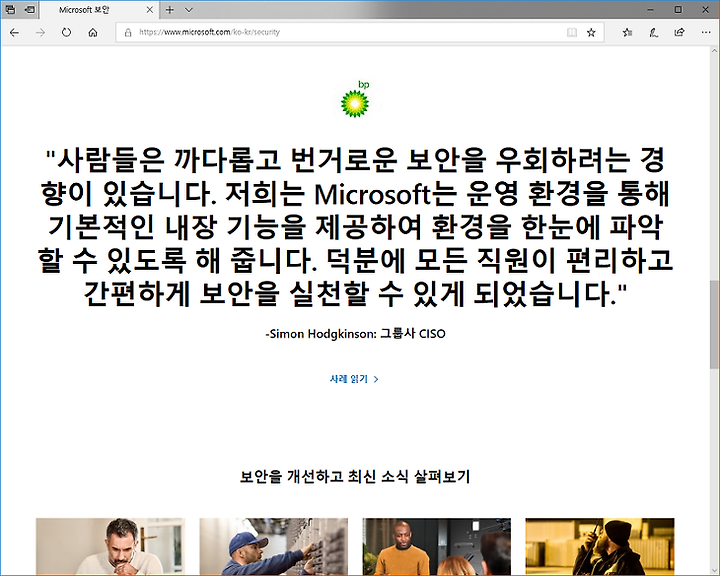Open thumbnail of man resting chin on hands
The height and width of the screenshot is (576, 720).
(x=111, y=547)
